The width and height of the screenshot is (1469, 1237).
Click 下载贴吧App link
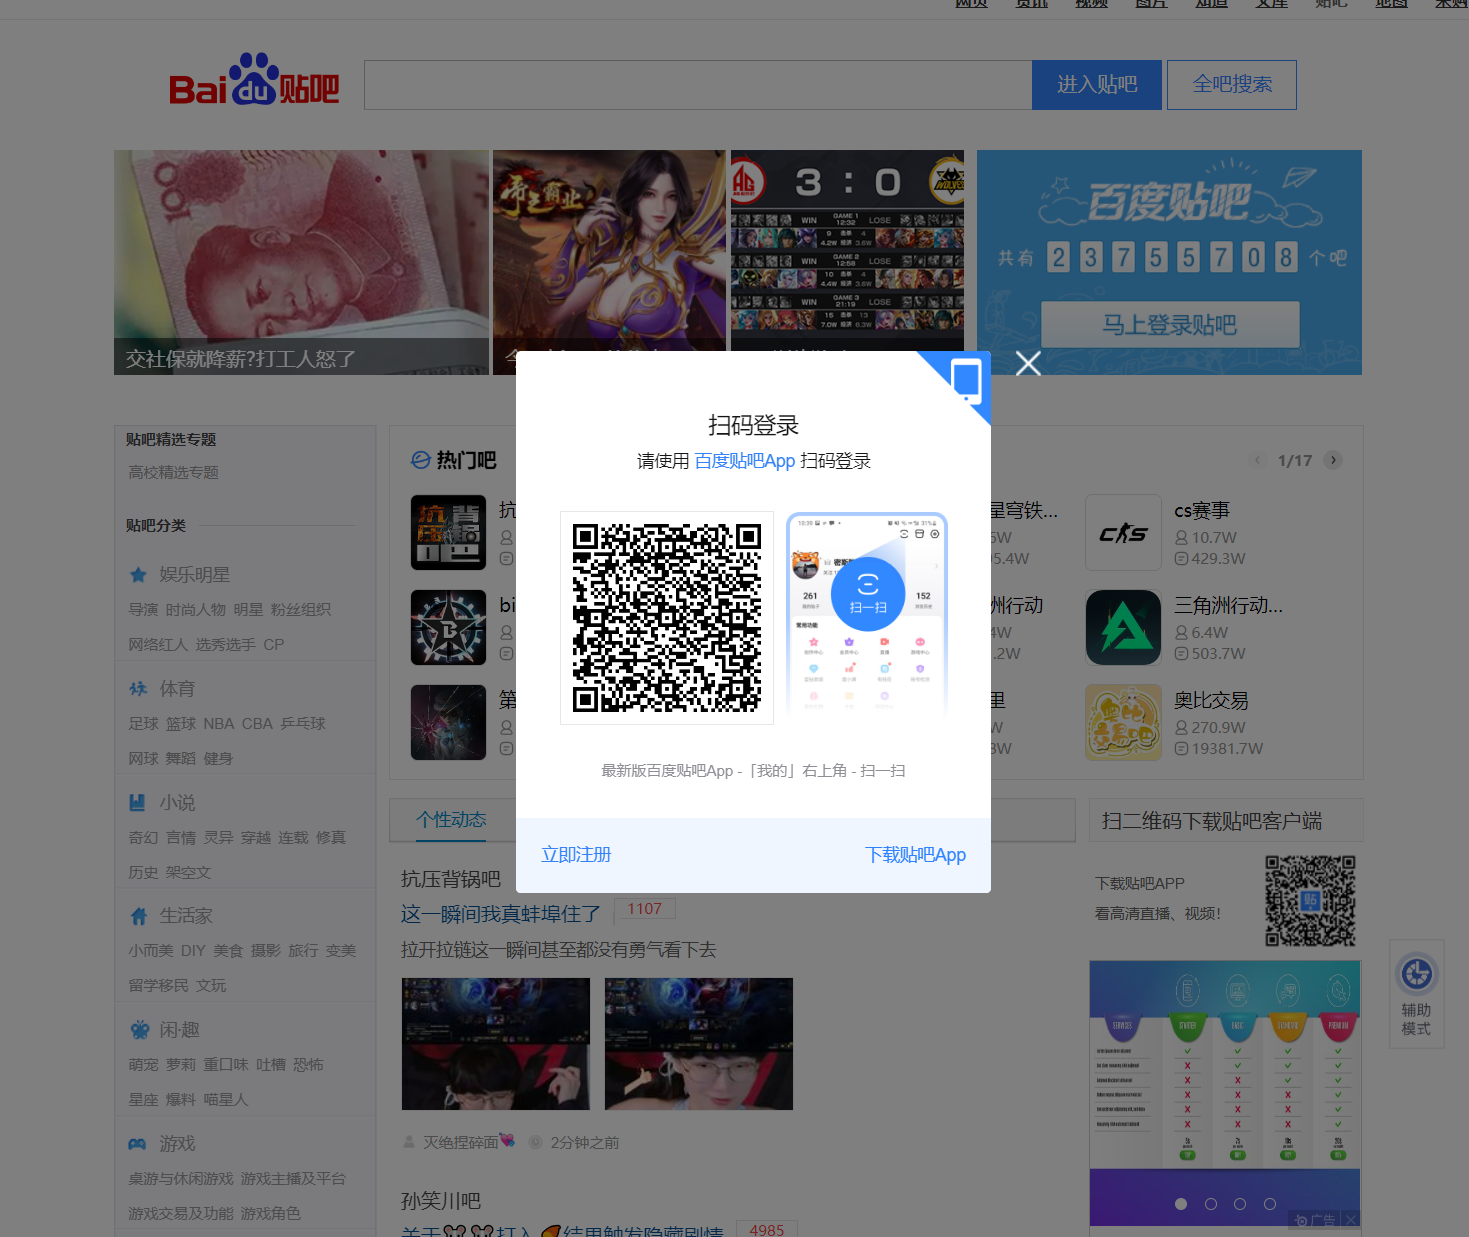[915, 855]
